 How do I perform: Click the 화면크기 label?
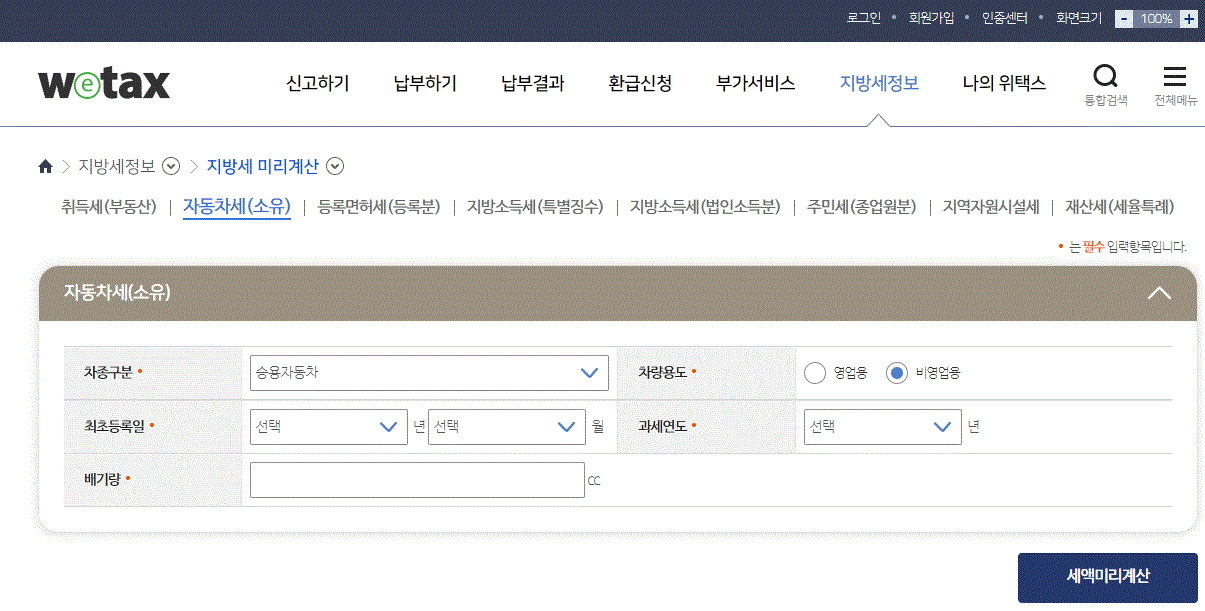1079,18
